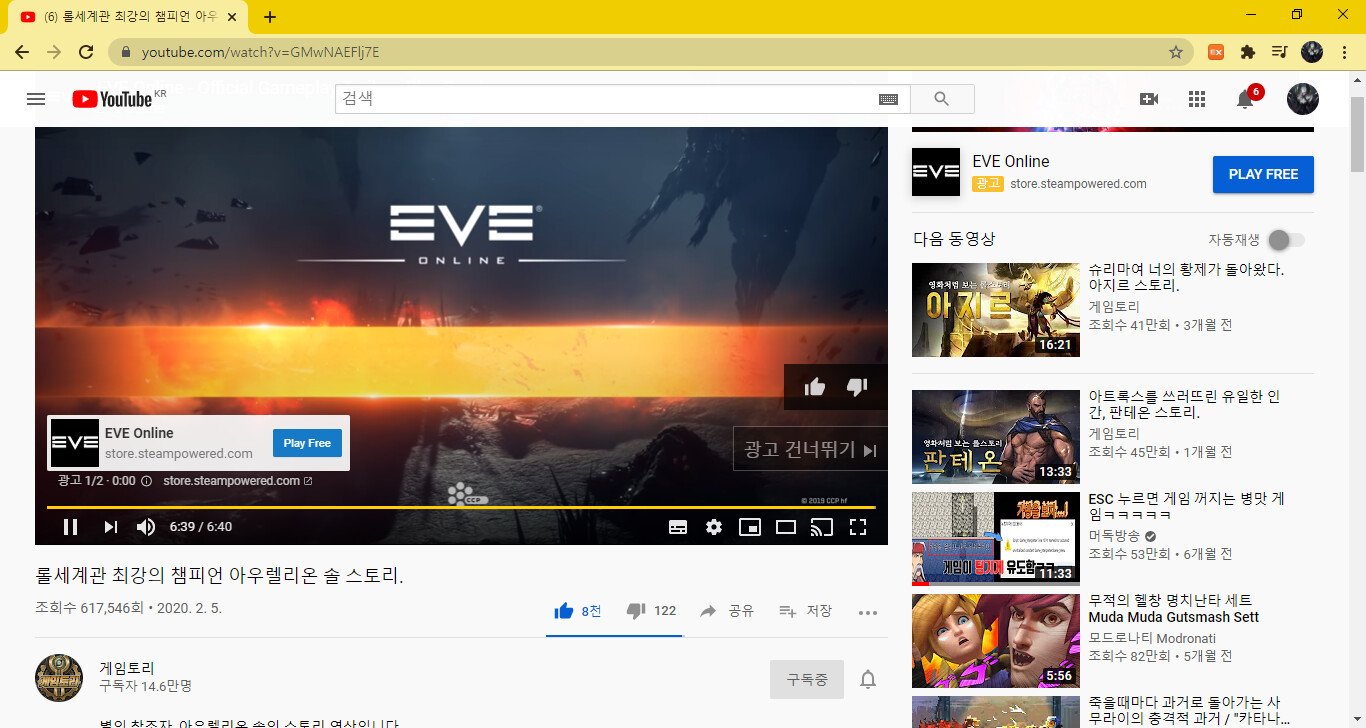Mute the video volume speaker icon

[x=146, y=527]
